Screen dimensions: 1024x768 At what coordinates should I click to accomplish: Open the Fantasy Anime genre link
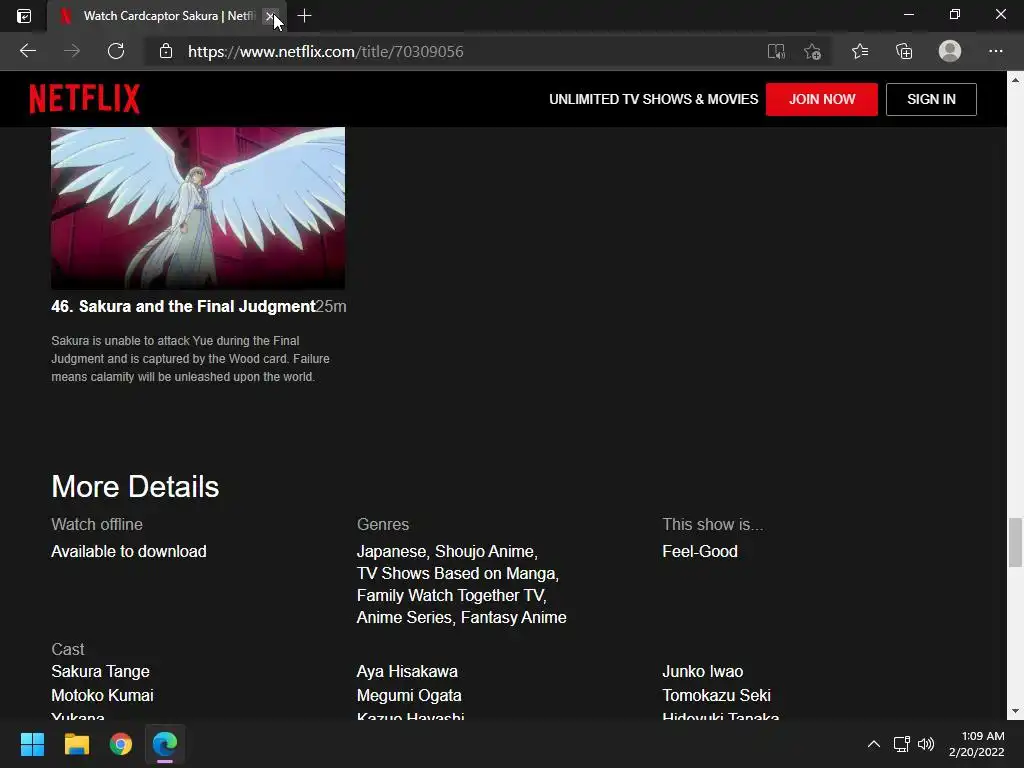pos(513,618)
